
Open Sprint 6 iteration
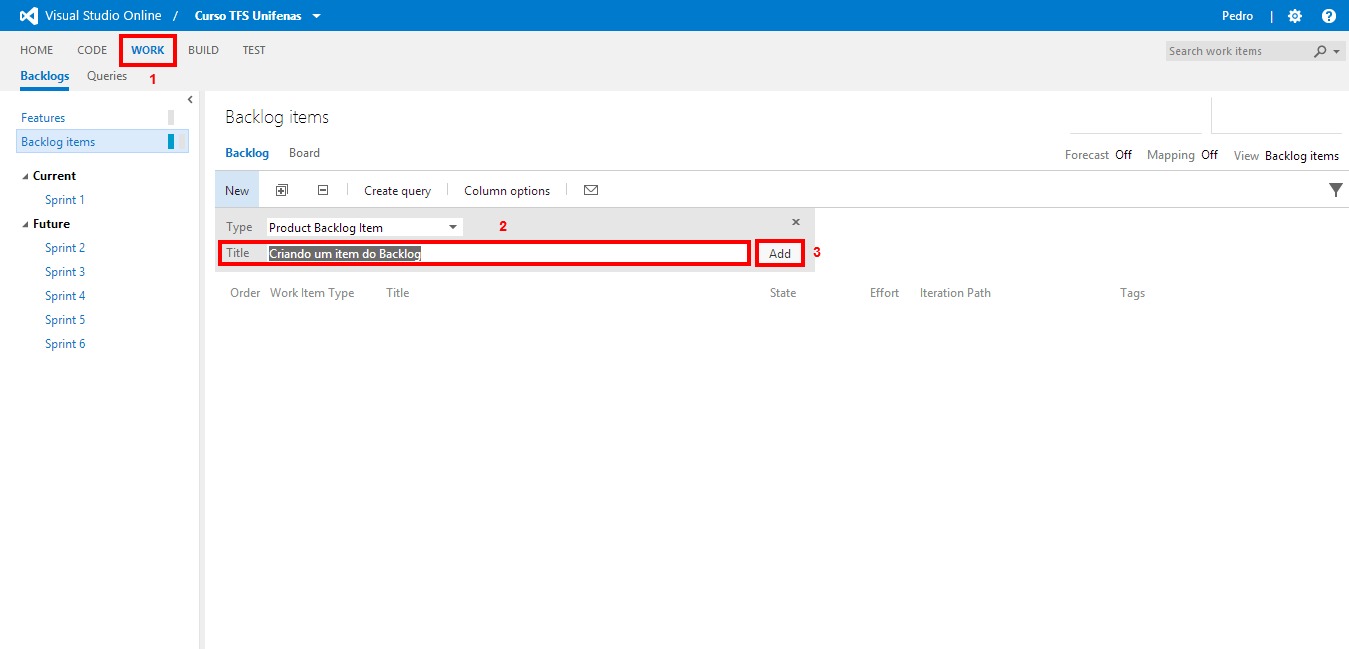click(x=65, y=344)
